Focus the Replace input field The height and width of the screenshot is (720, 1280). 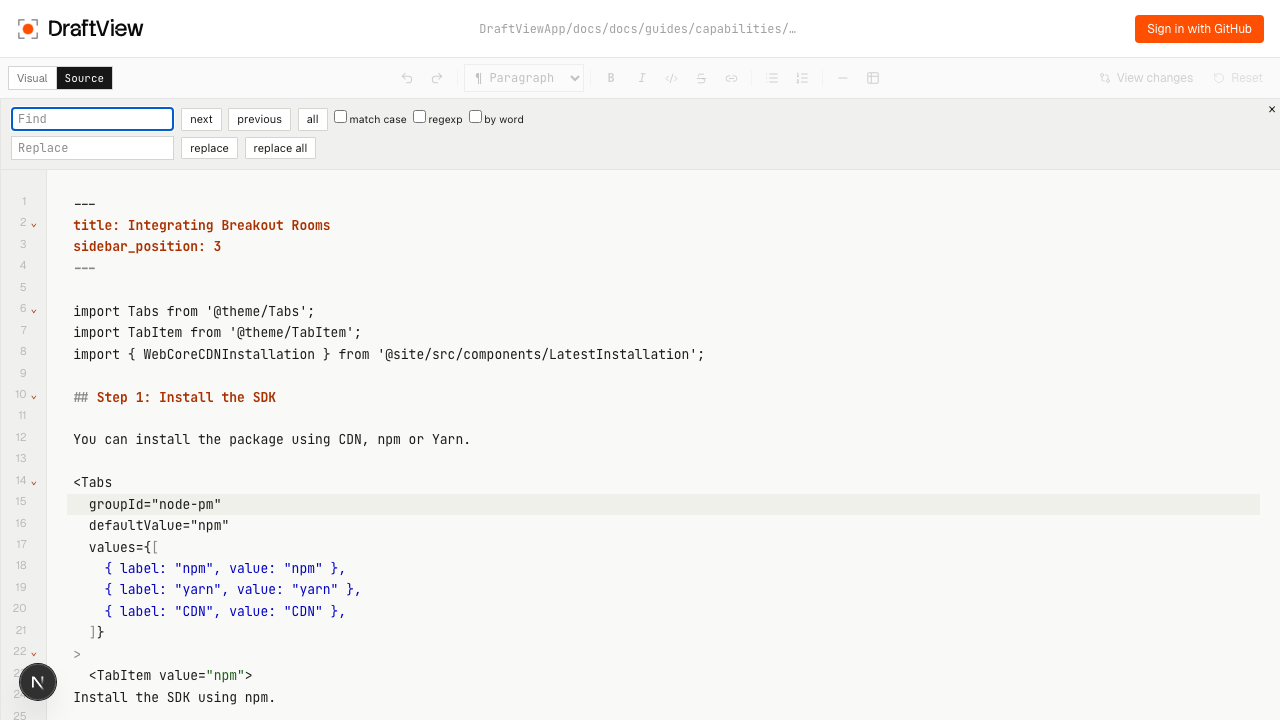pos(92,148)
